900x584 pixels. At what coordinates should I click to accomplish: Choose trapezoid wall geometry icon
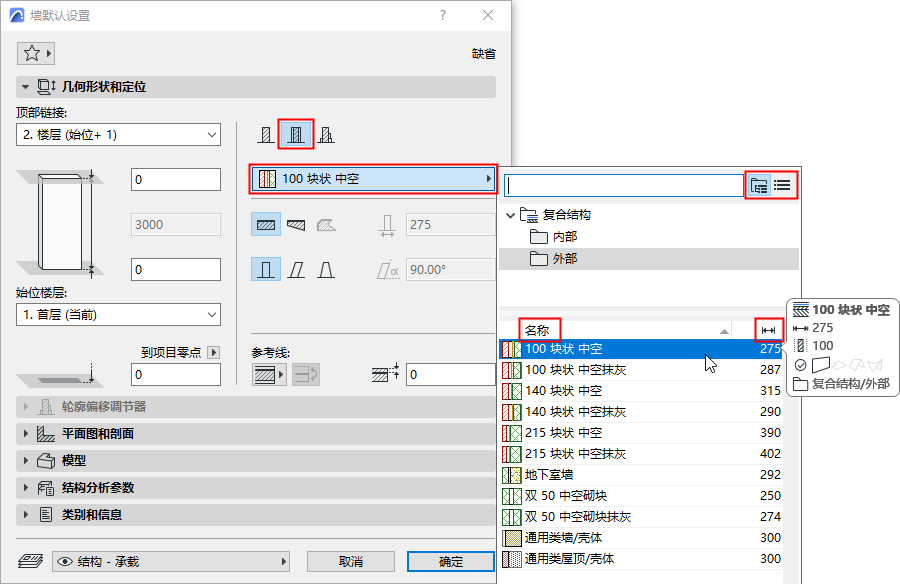[x=296, y=225]
